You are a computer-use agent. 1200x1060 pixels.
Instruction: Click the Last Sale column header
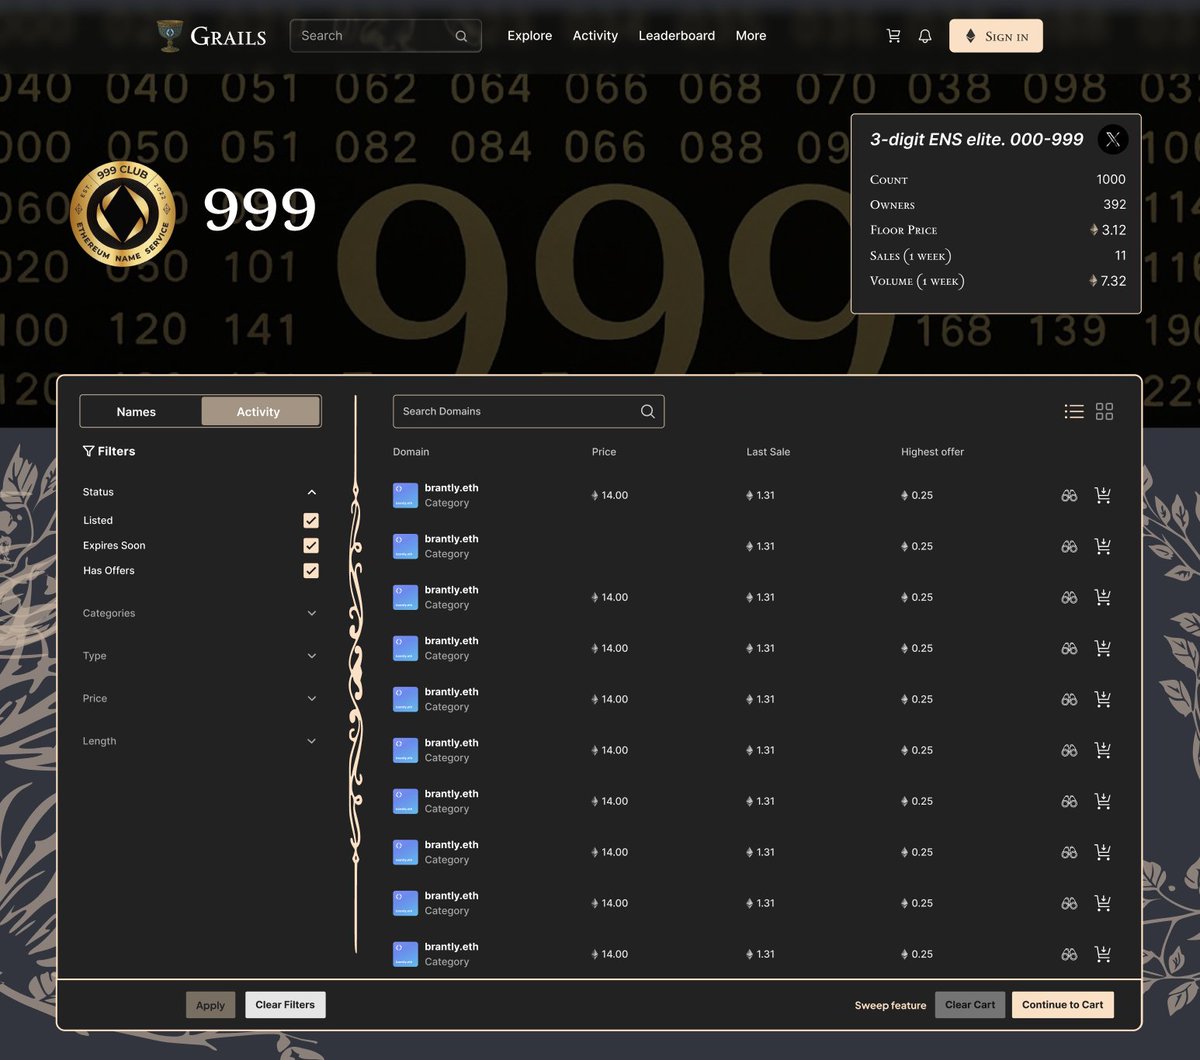point(768,452)
